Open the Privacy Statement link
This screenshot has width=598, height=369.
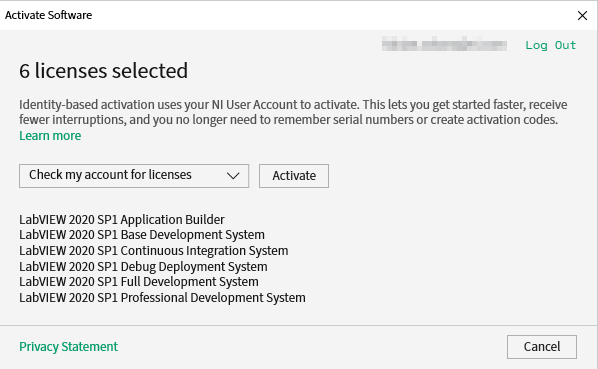coord(68,347)
